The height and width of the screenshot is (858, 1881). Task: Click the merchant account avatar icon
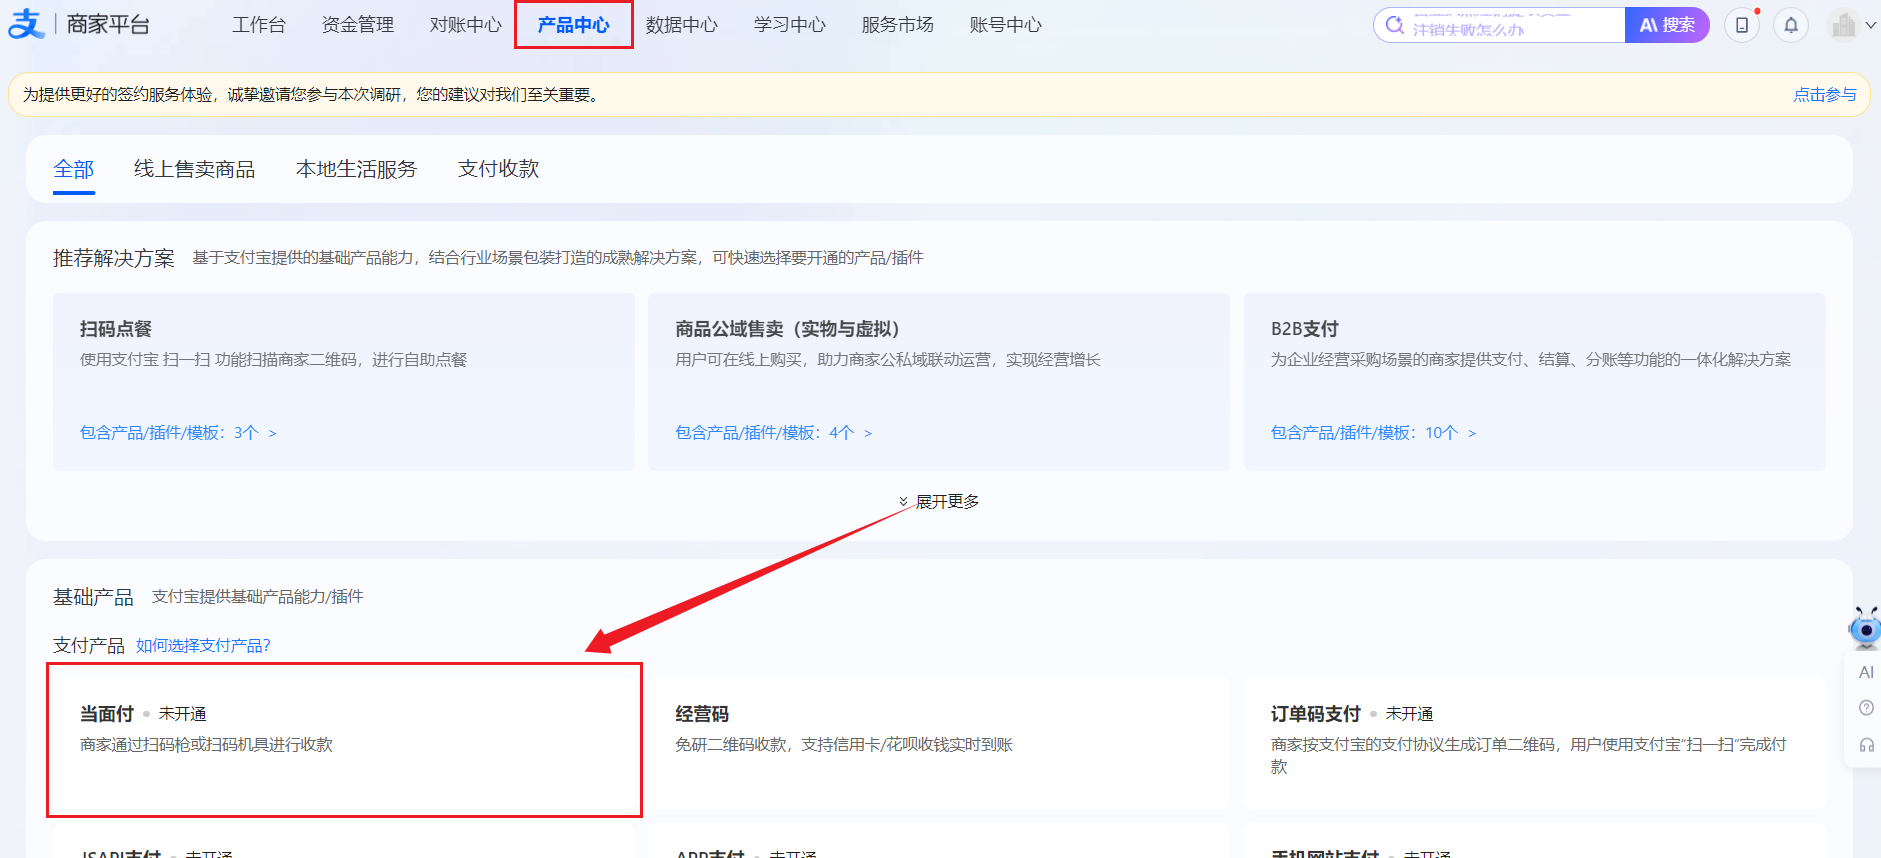tap(1843, 25)
